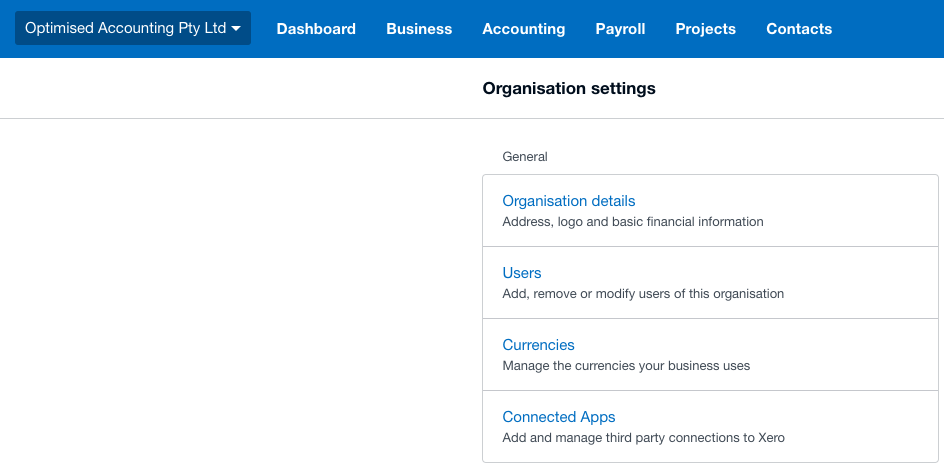Click the Organisation settings page heading
Image resolution: width=944 pixels, height=469 pixels.
(x=569, y=89)
